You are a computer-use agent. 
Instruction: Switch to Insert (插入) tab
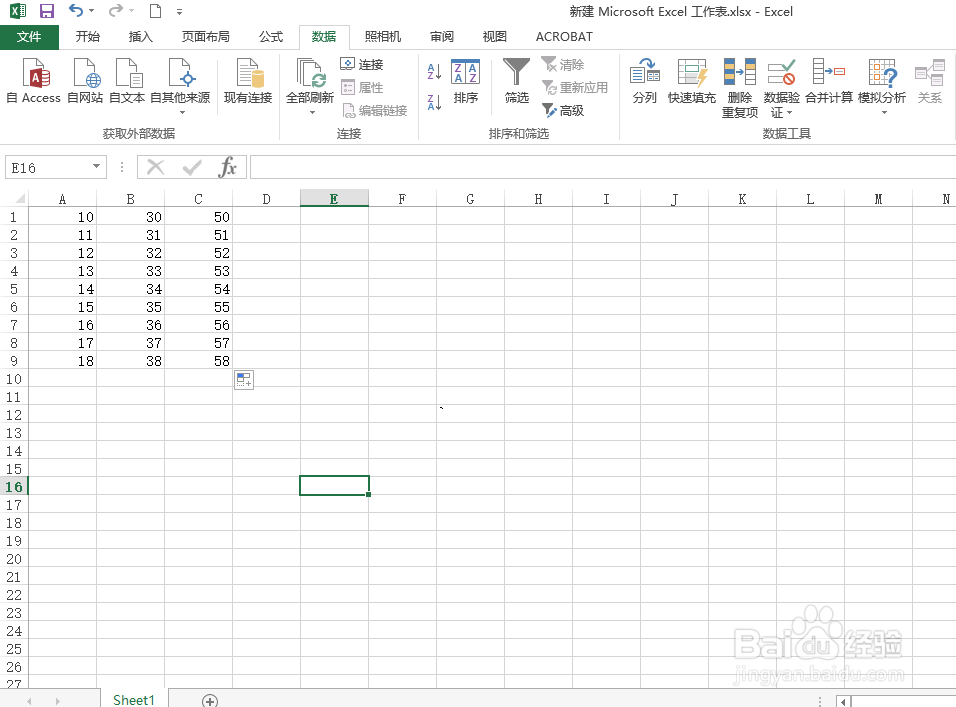(x=140, y=37)
